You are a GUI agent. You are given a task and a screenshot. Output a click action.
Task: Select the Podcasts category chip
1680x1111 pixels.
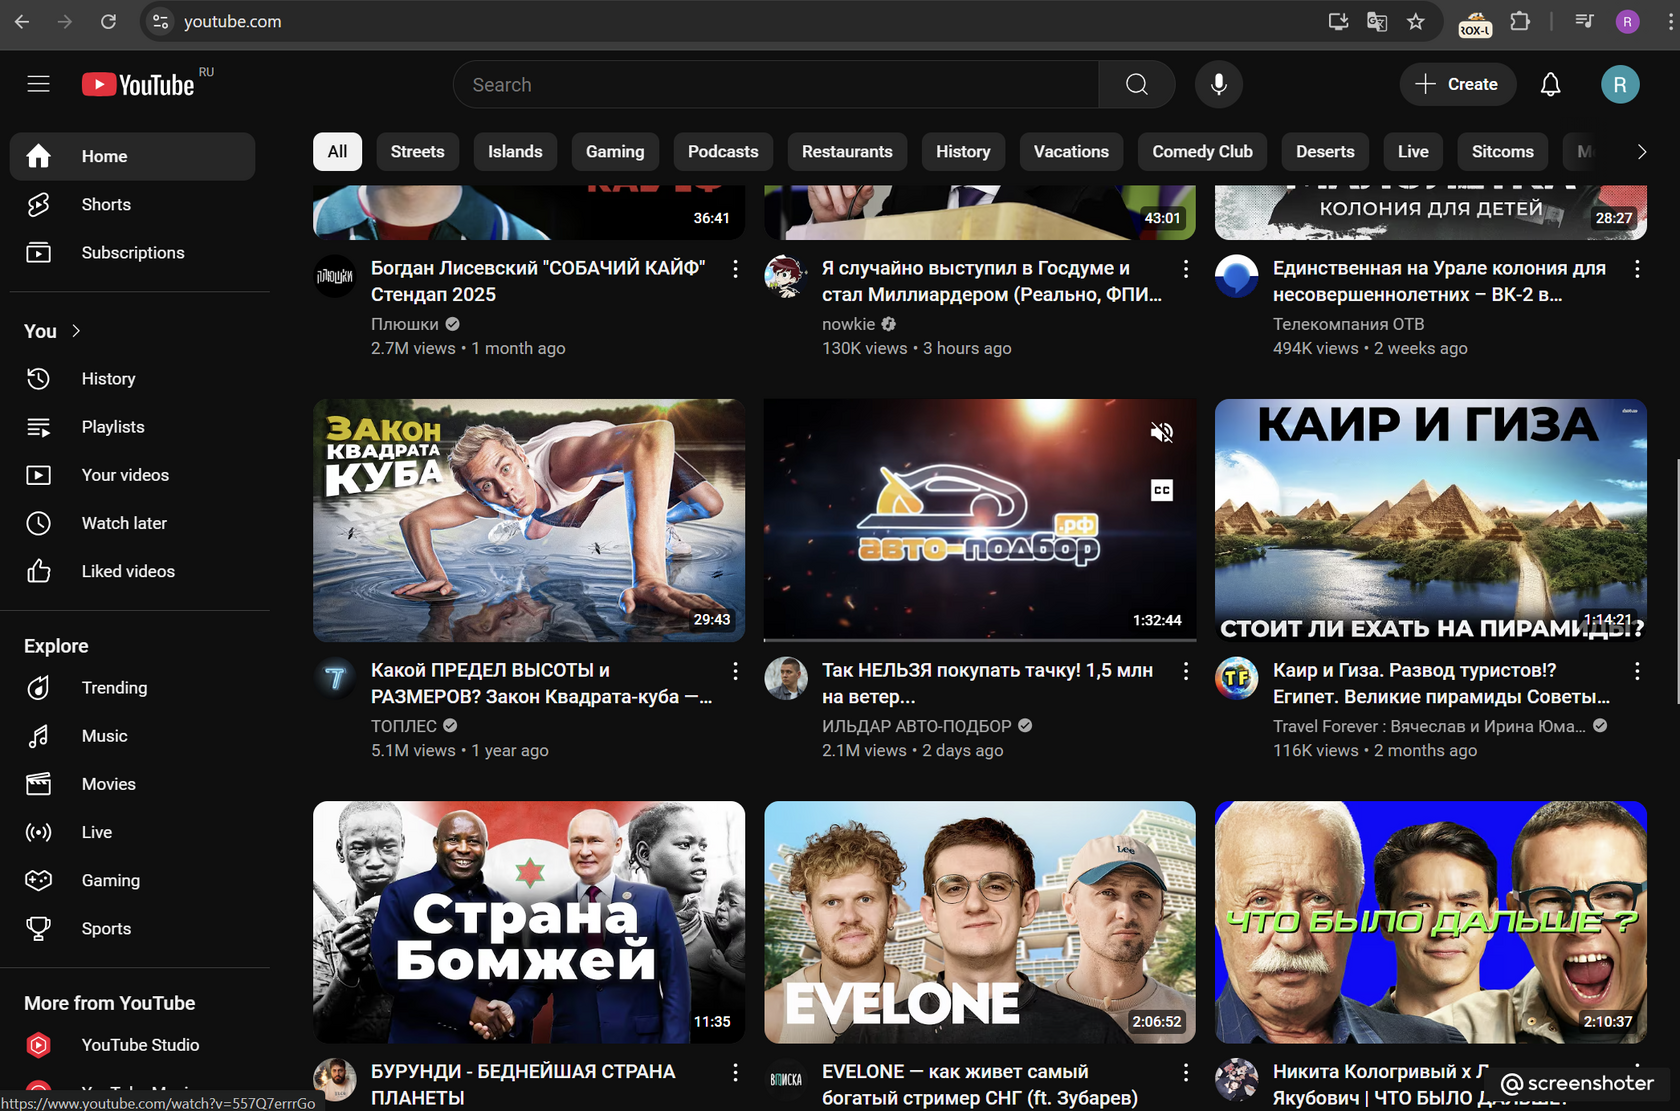point(722,152)
